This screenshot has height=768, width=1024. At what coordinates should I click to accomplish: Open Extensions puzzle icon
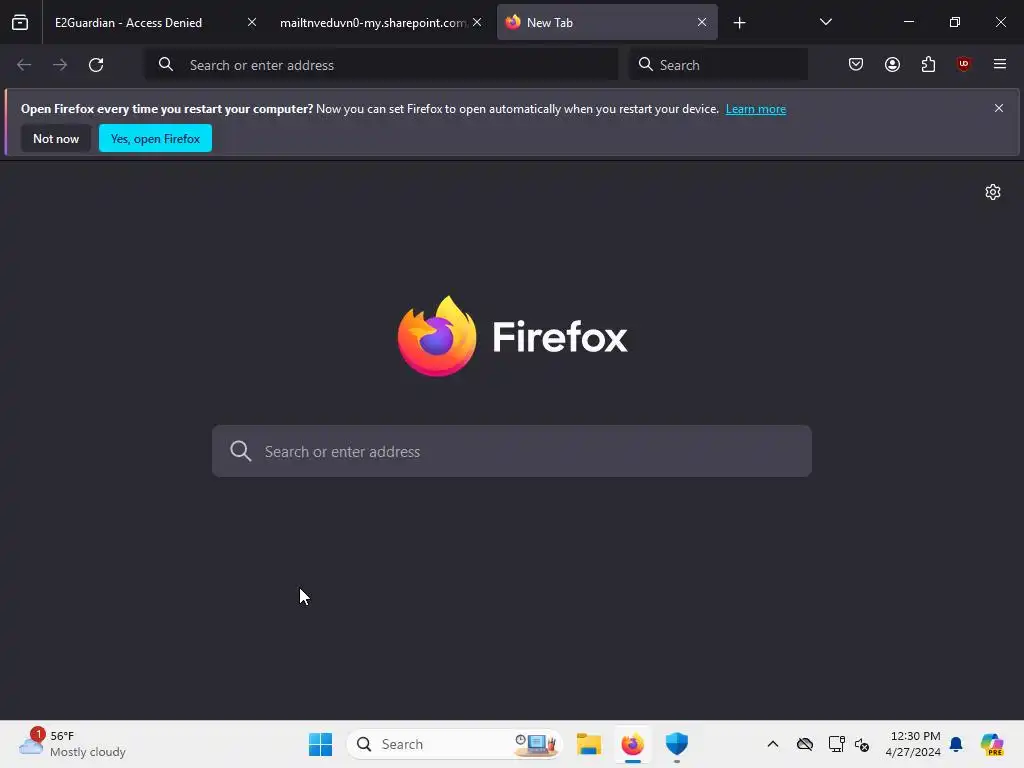pos(928,64)
